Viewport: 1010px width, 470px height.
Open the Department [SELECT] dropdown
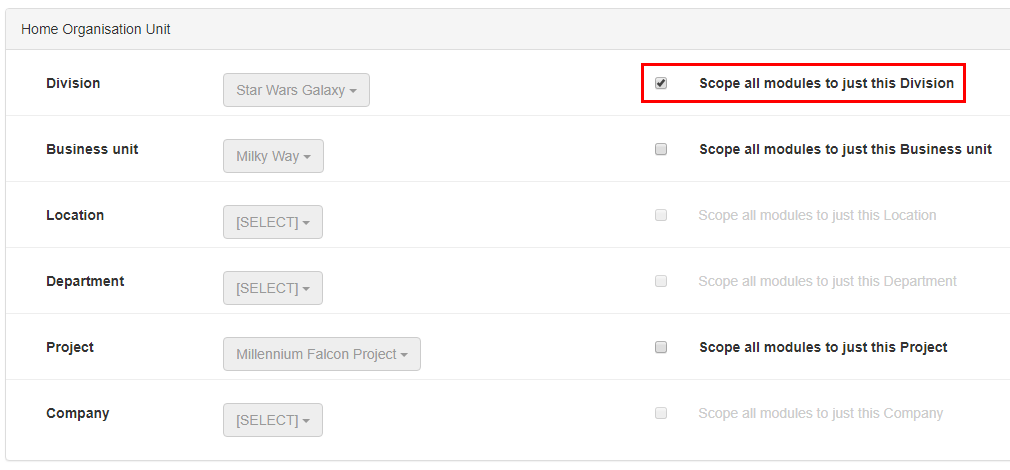273,288
